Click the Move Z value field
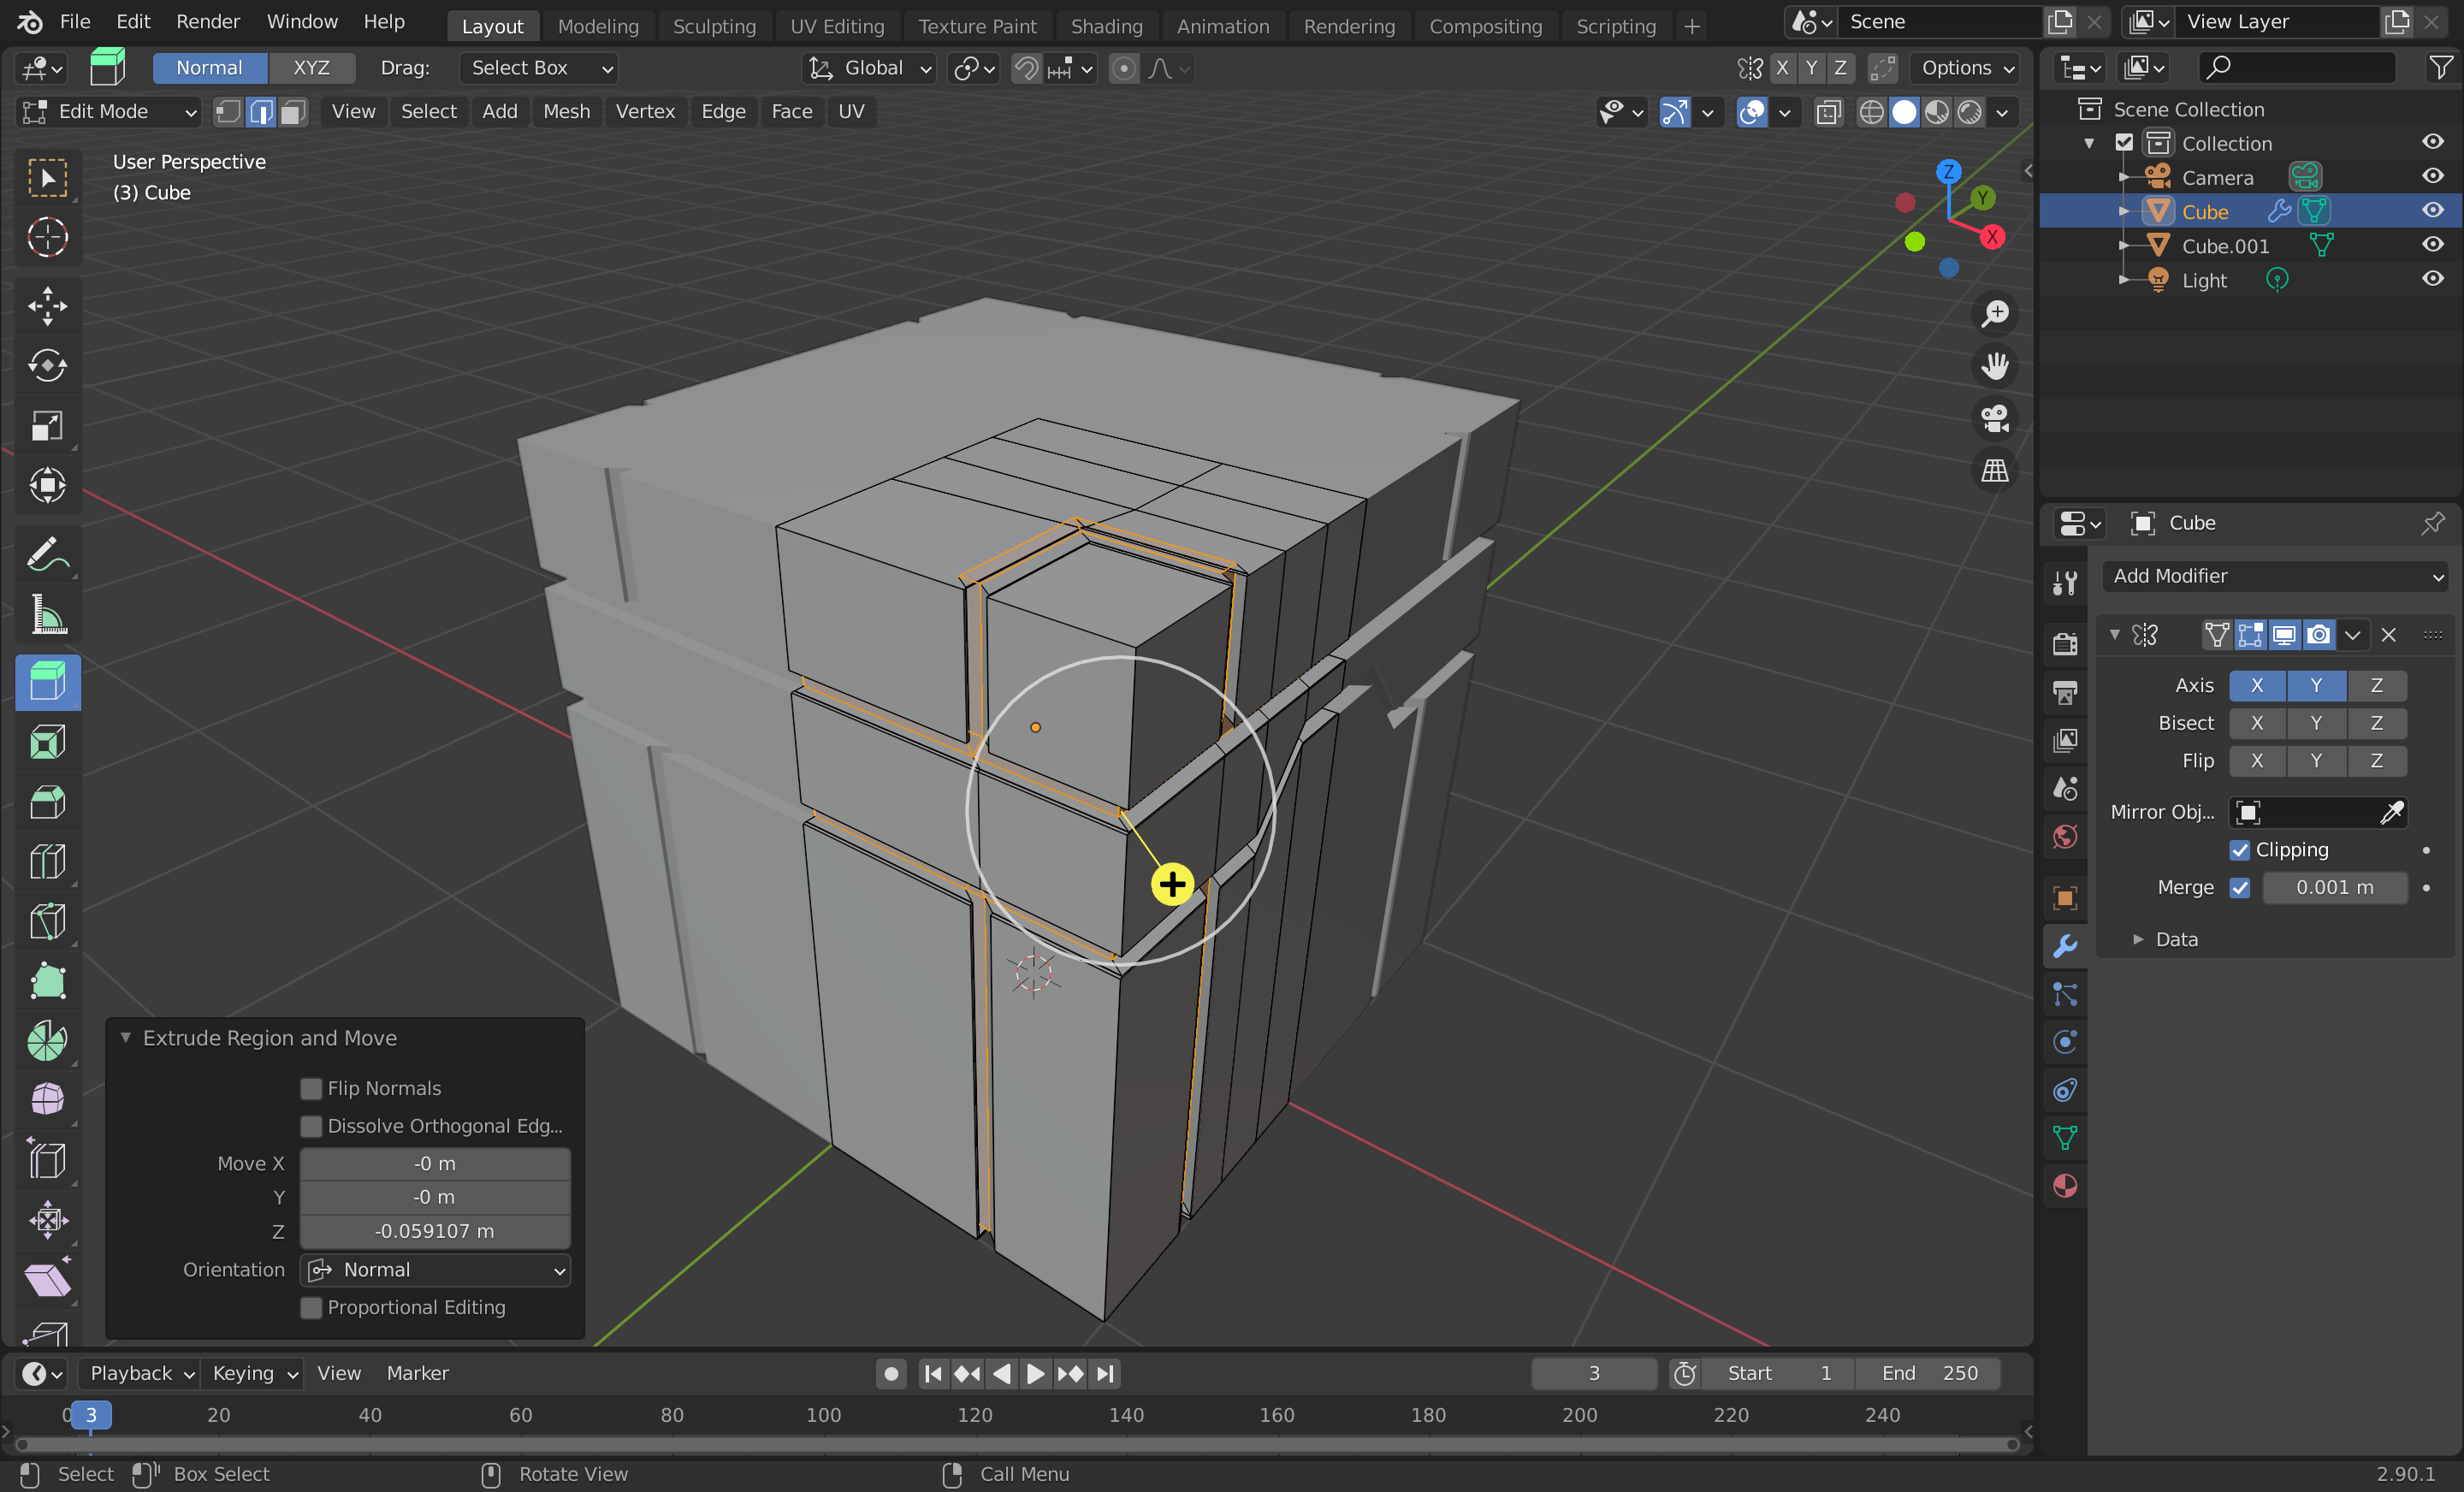 click(x=435, y=1231)
